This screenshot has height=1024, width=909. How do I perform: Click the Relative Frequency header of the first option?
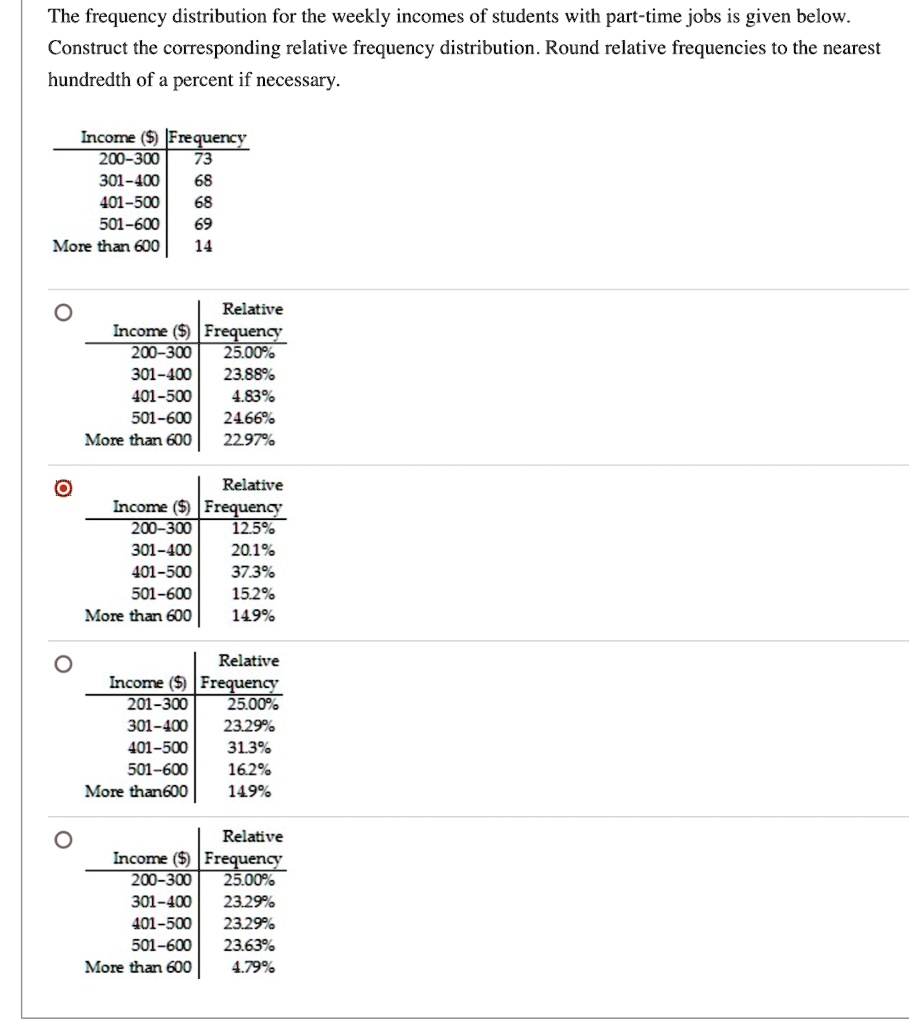[x=249, y=319]
